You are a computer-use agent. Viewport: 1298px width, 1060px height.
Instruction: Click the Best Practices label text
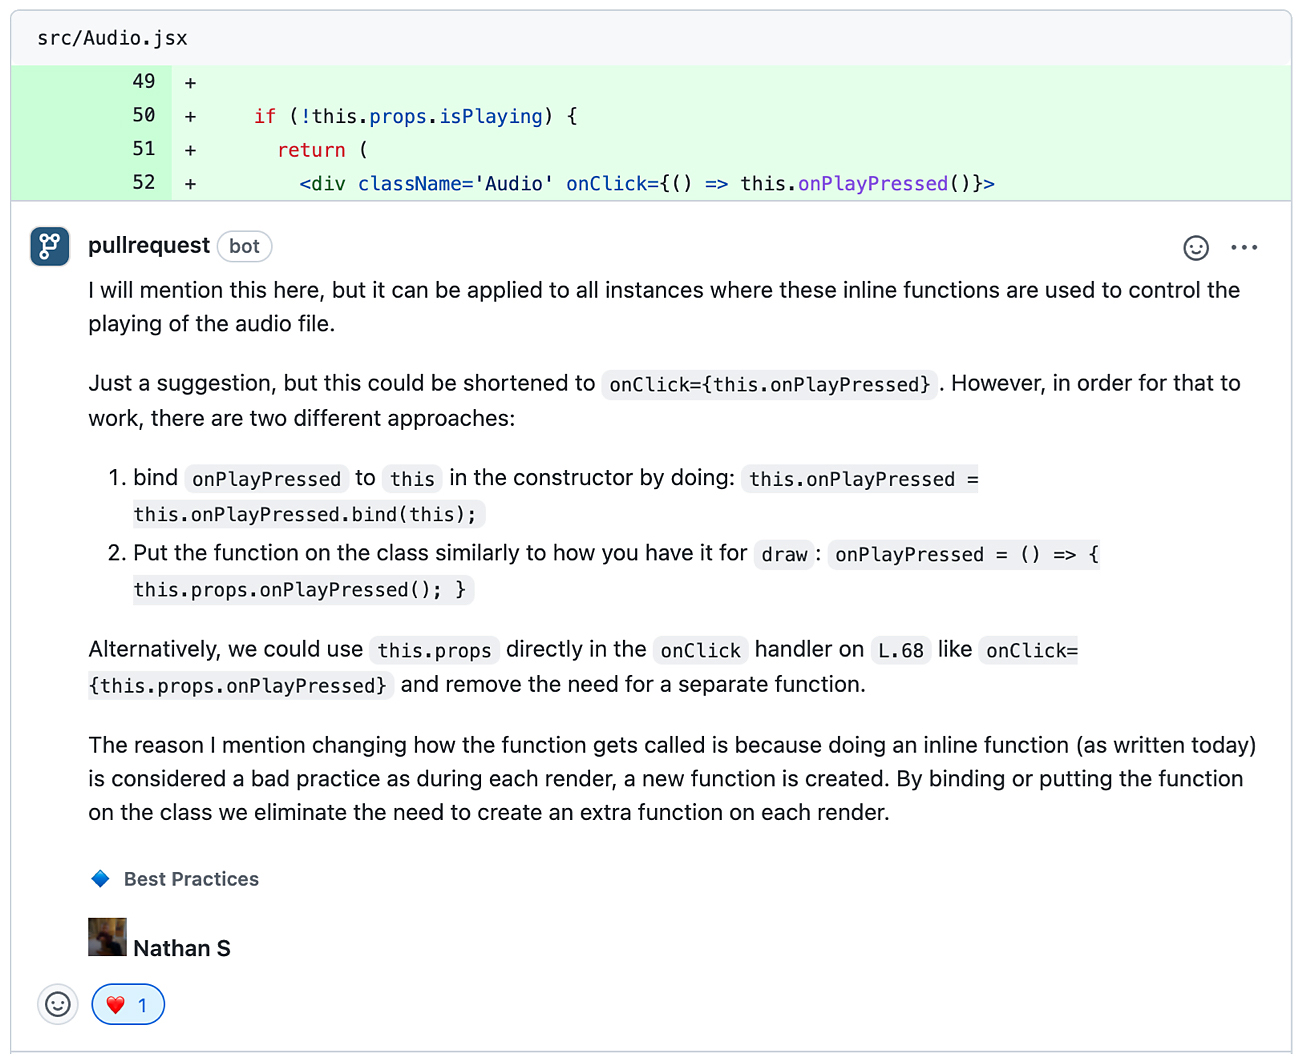coord(191,879)
